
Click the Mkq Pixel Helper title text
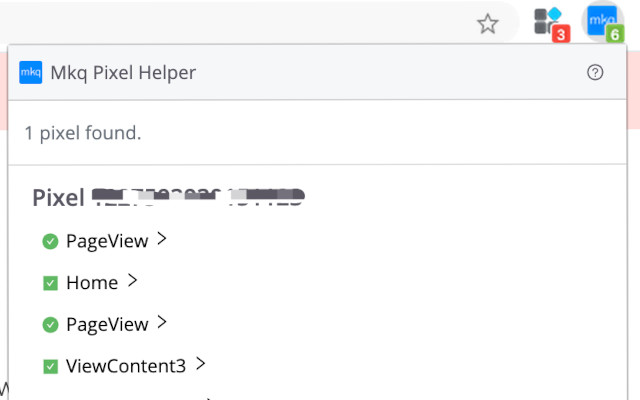point(123,72)
